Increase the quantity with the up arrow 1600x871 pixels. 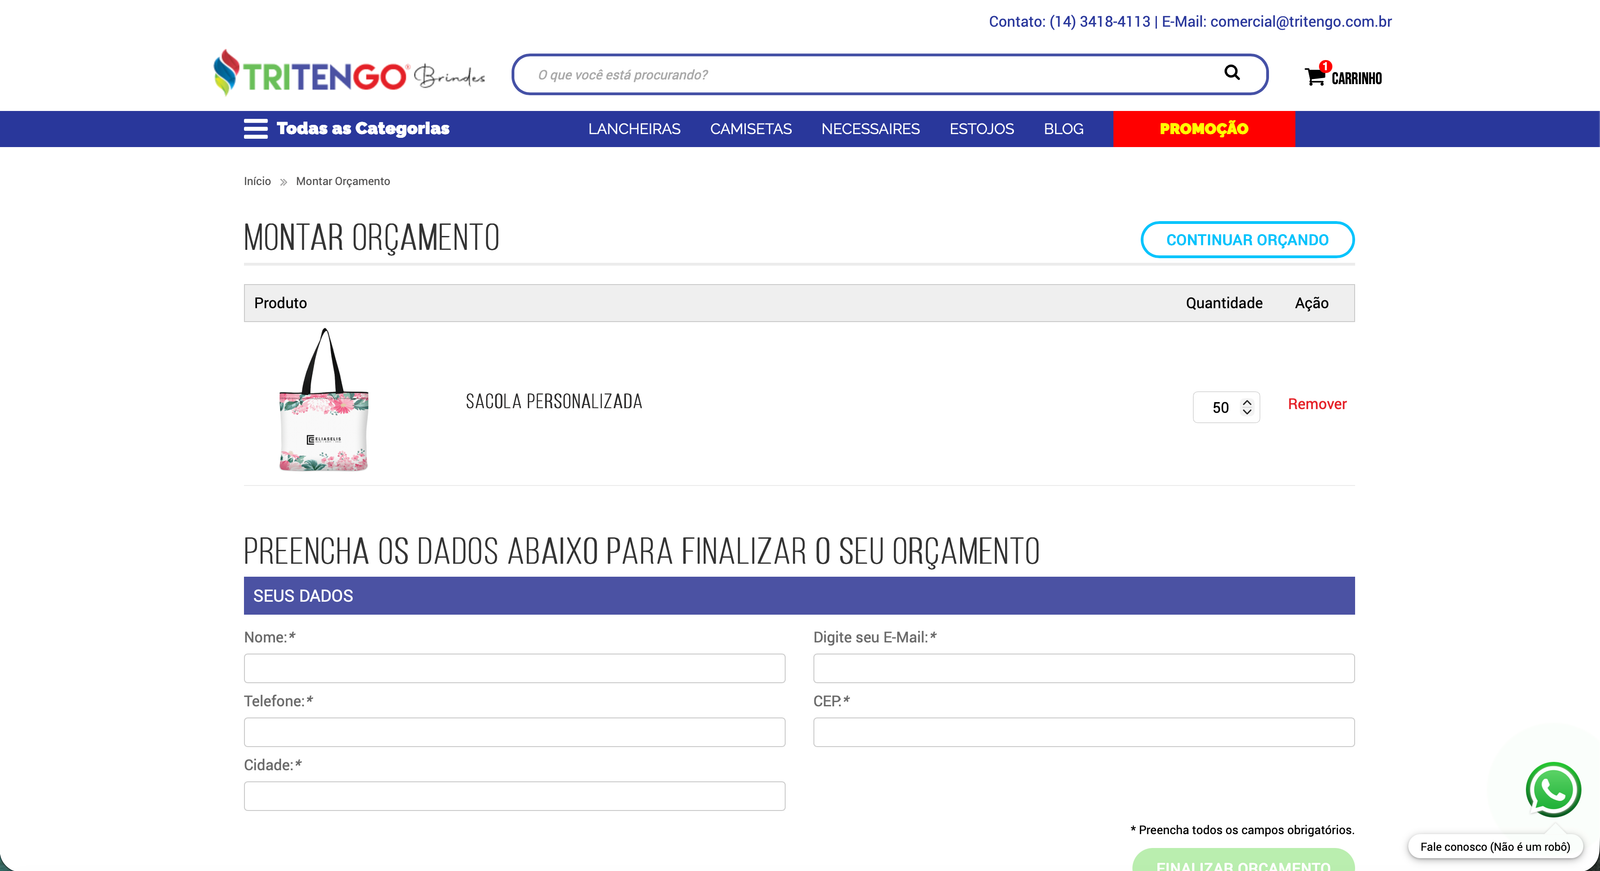[x=1247, y=402]
